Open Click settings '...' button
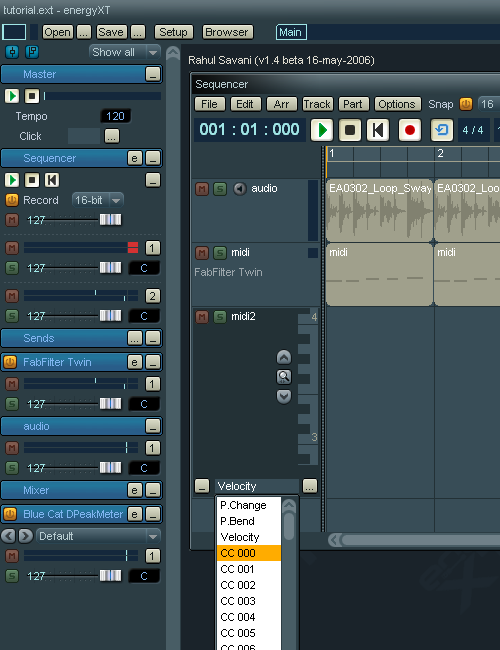500x650 pixels. [112, 136]
